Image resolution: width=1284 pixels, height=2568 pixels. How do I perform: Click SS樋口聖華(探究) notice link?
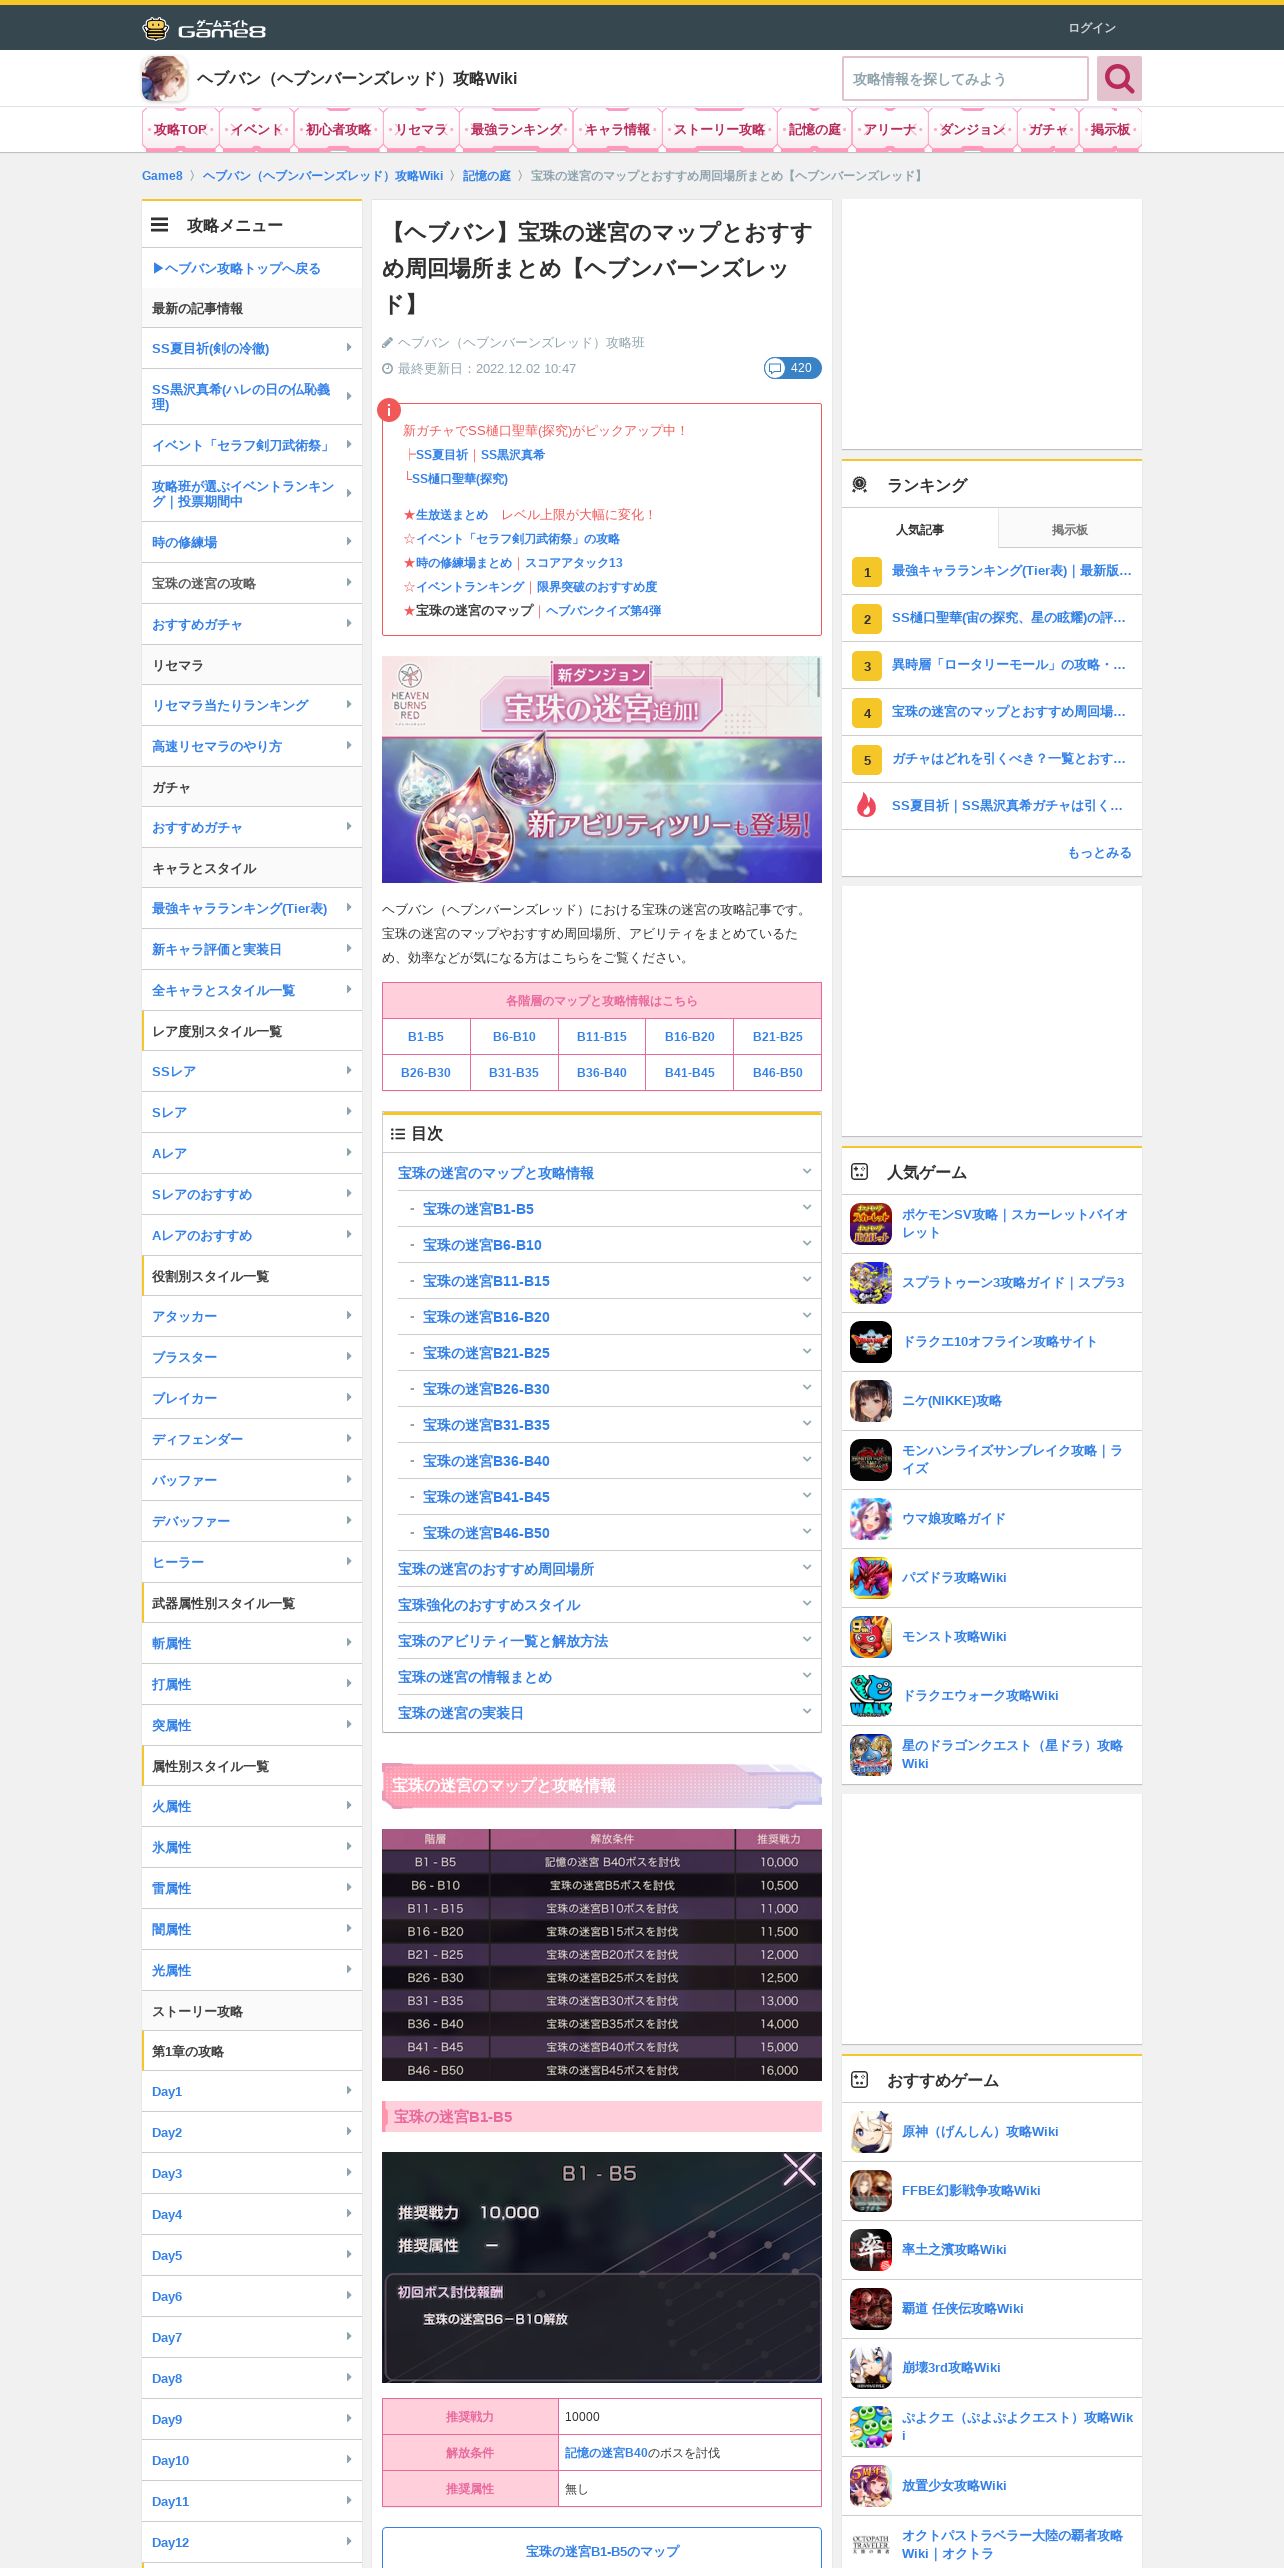[460, 479]
